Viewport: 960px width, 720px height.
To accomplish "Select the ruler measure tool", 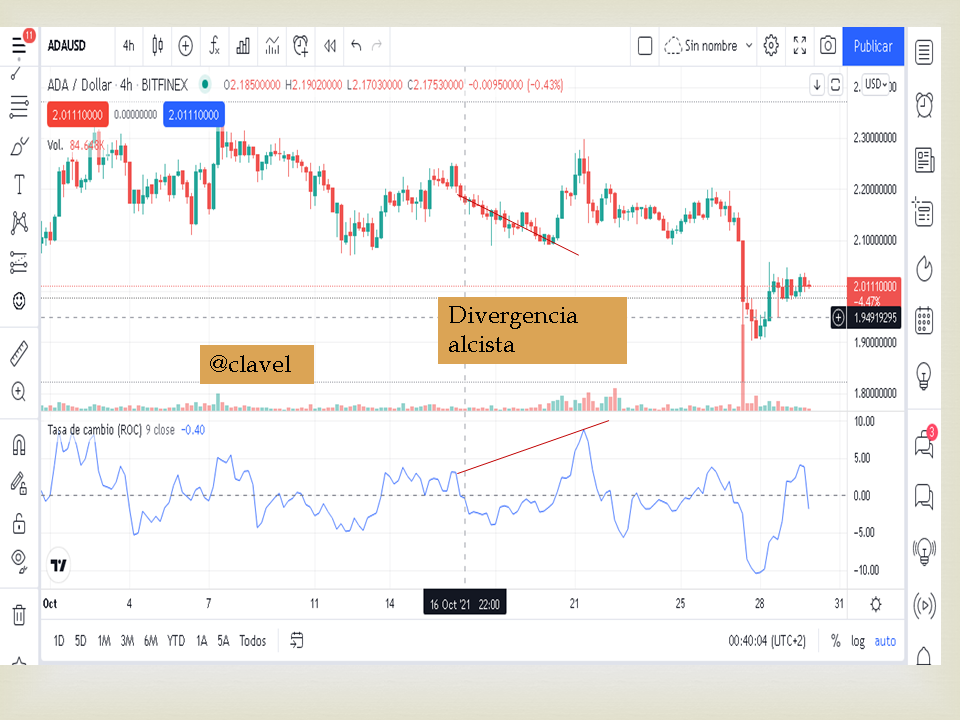I will [x=19, y=353].
